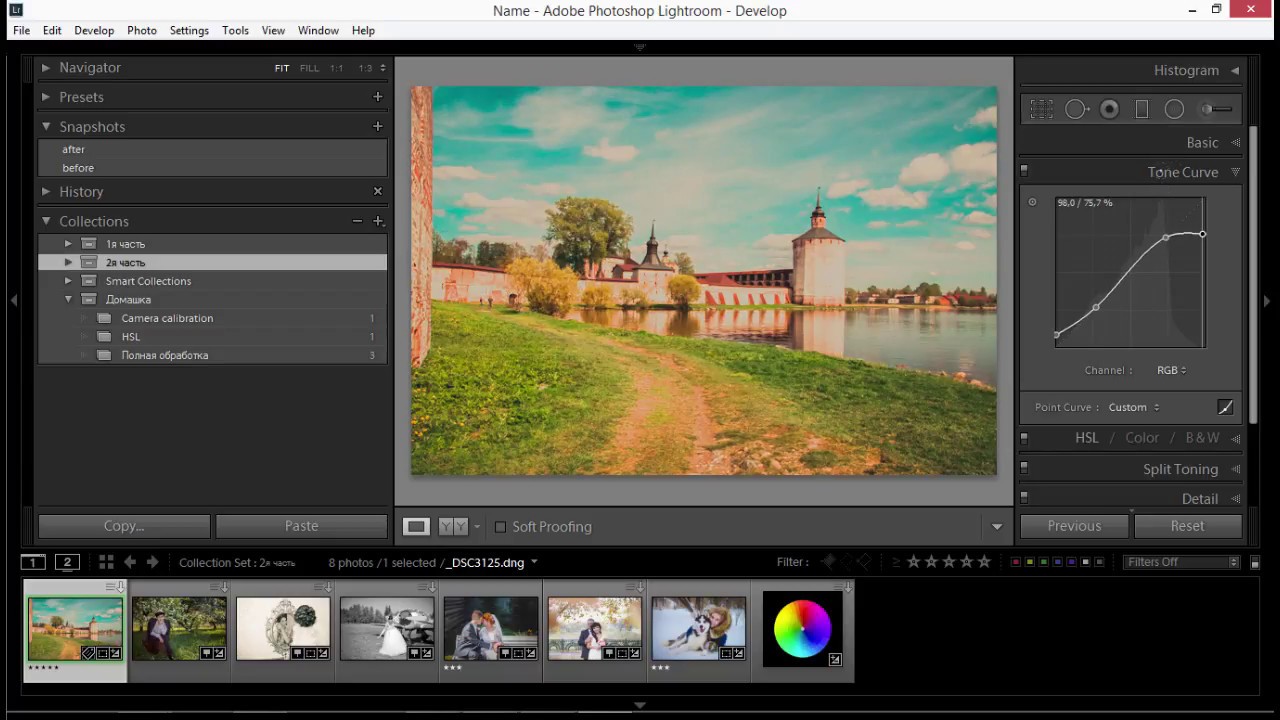Screen dimensions: 1280x720
Task: Select the Graduated Filter tool
Action: tap(1142, 109)
